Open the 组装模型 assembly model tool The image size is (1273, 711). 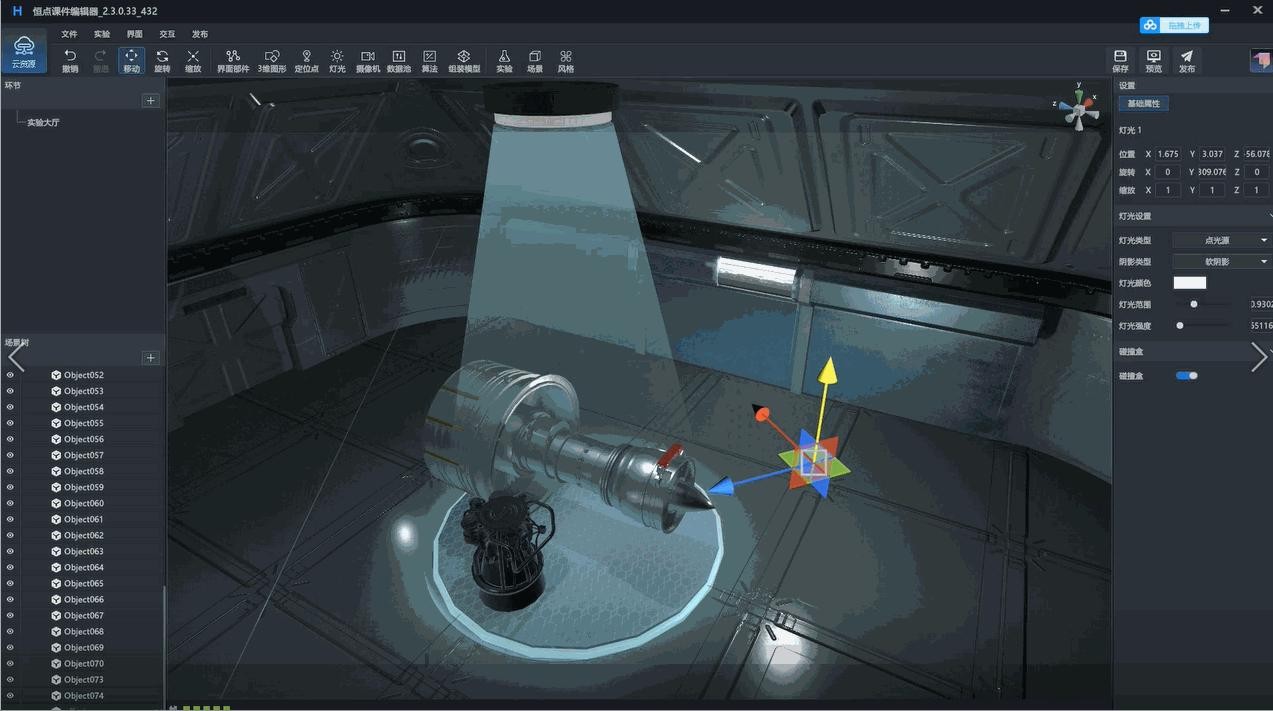(x=463, y=60)
